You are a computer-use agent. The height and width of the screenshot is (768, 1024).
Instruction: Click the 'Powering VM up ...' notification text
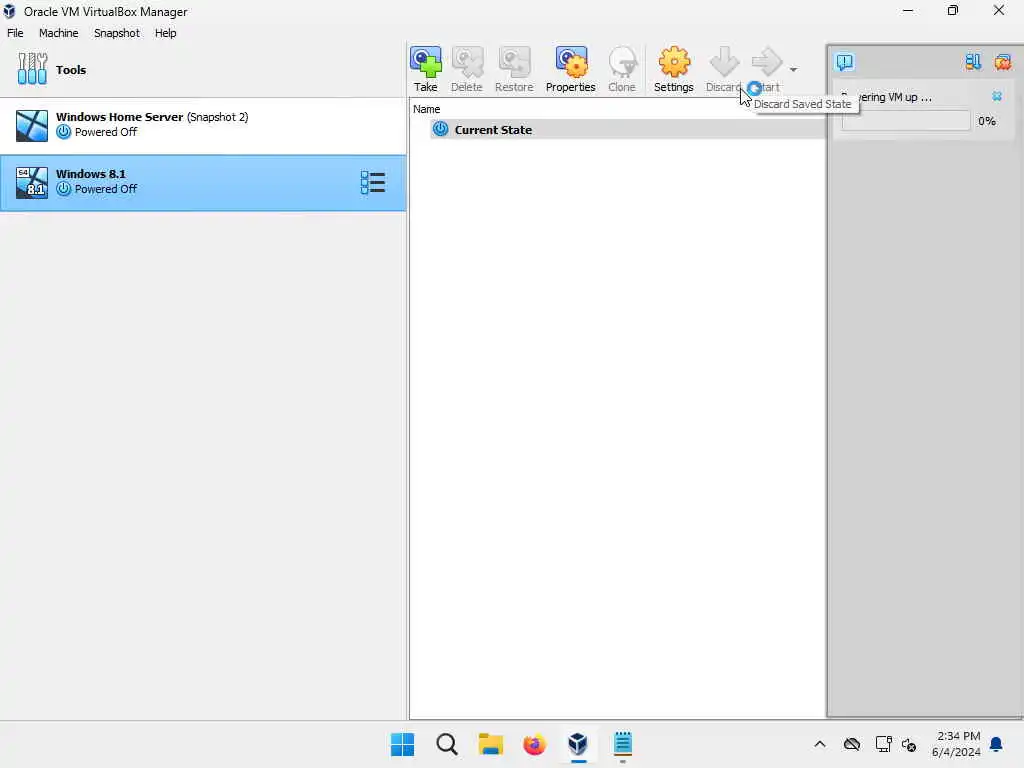coord(886,97)
